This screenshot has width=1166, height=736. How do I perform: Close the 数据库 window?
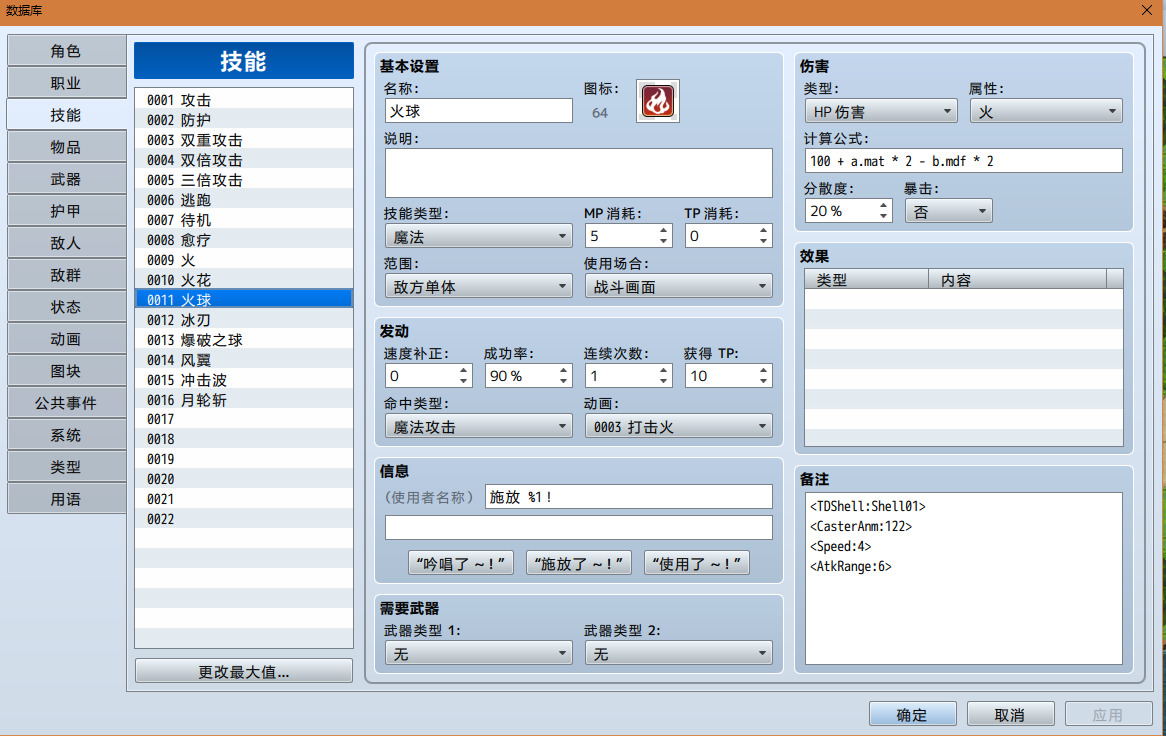point(1147,10)
